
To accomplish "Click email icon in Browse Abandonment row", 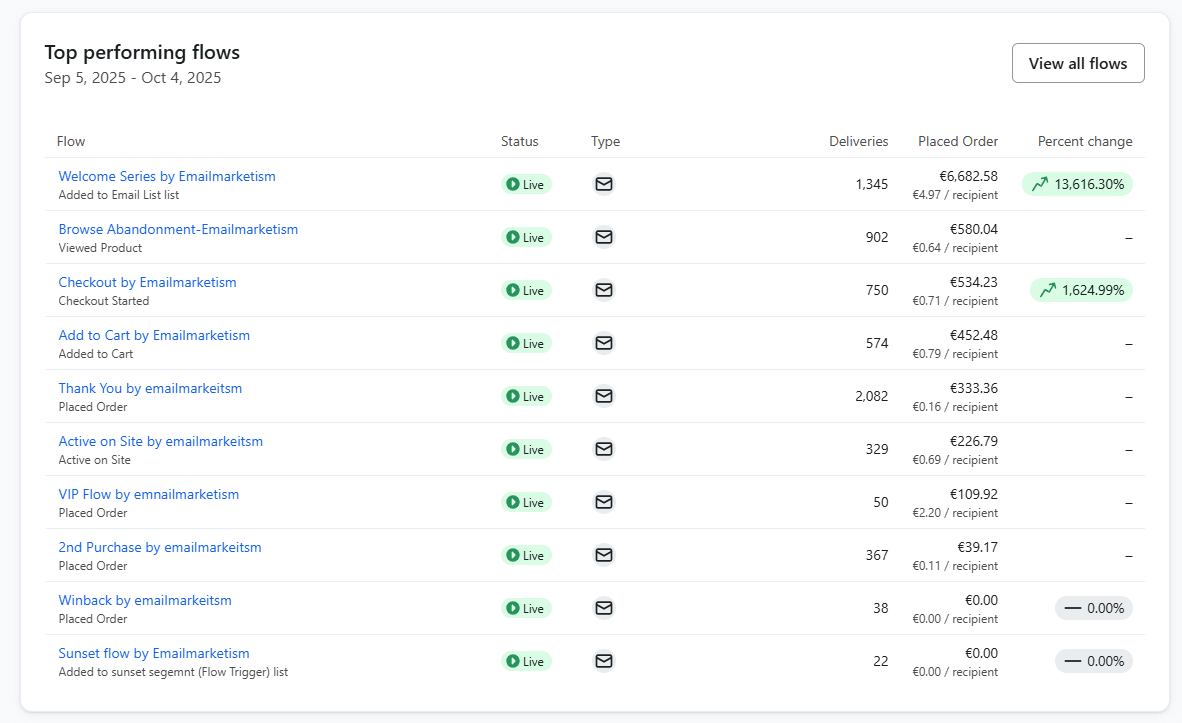I will 604,237.
